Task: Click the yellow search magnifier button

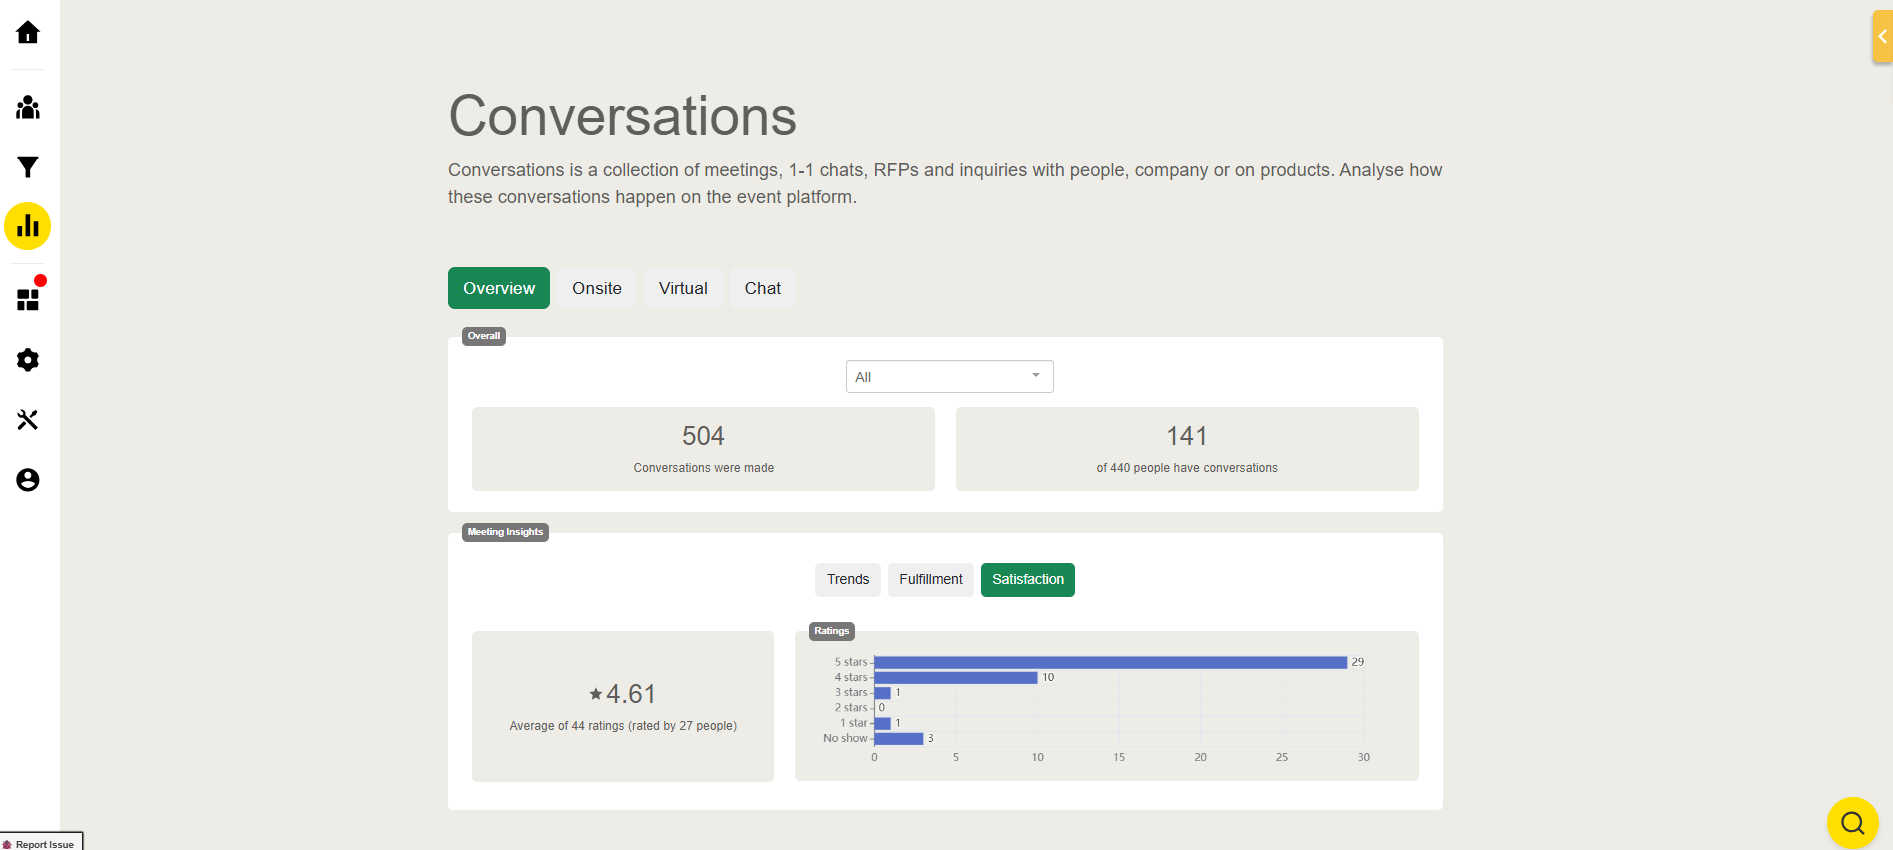Action: [x=1852, y=823]
